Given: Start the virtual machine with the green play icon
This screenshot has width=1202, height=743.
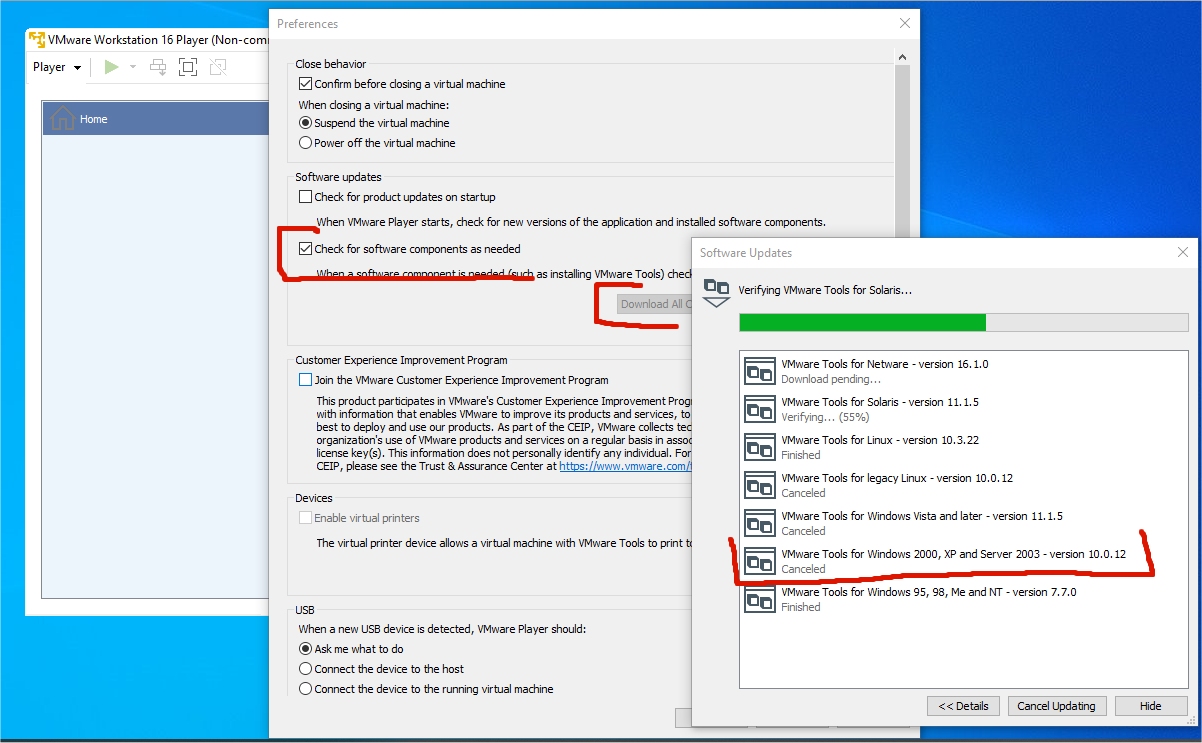Looking at the screenshot, I should pyautogui.click(x=111, y=67).
